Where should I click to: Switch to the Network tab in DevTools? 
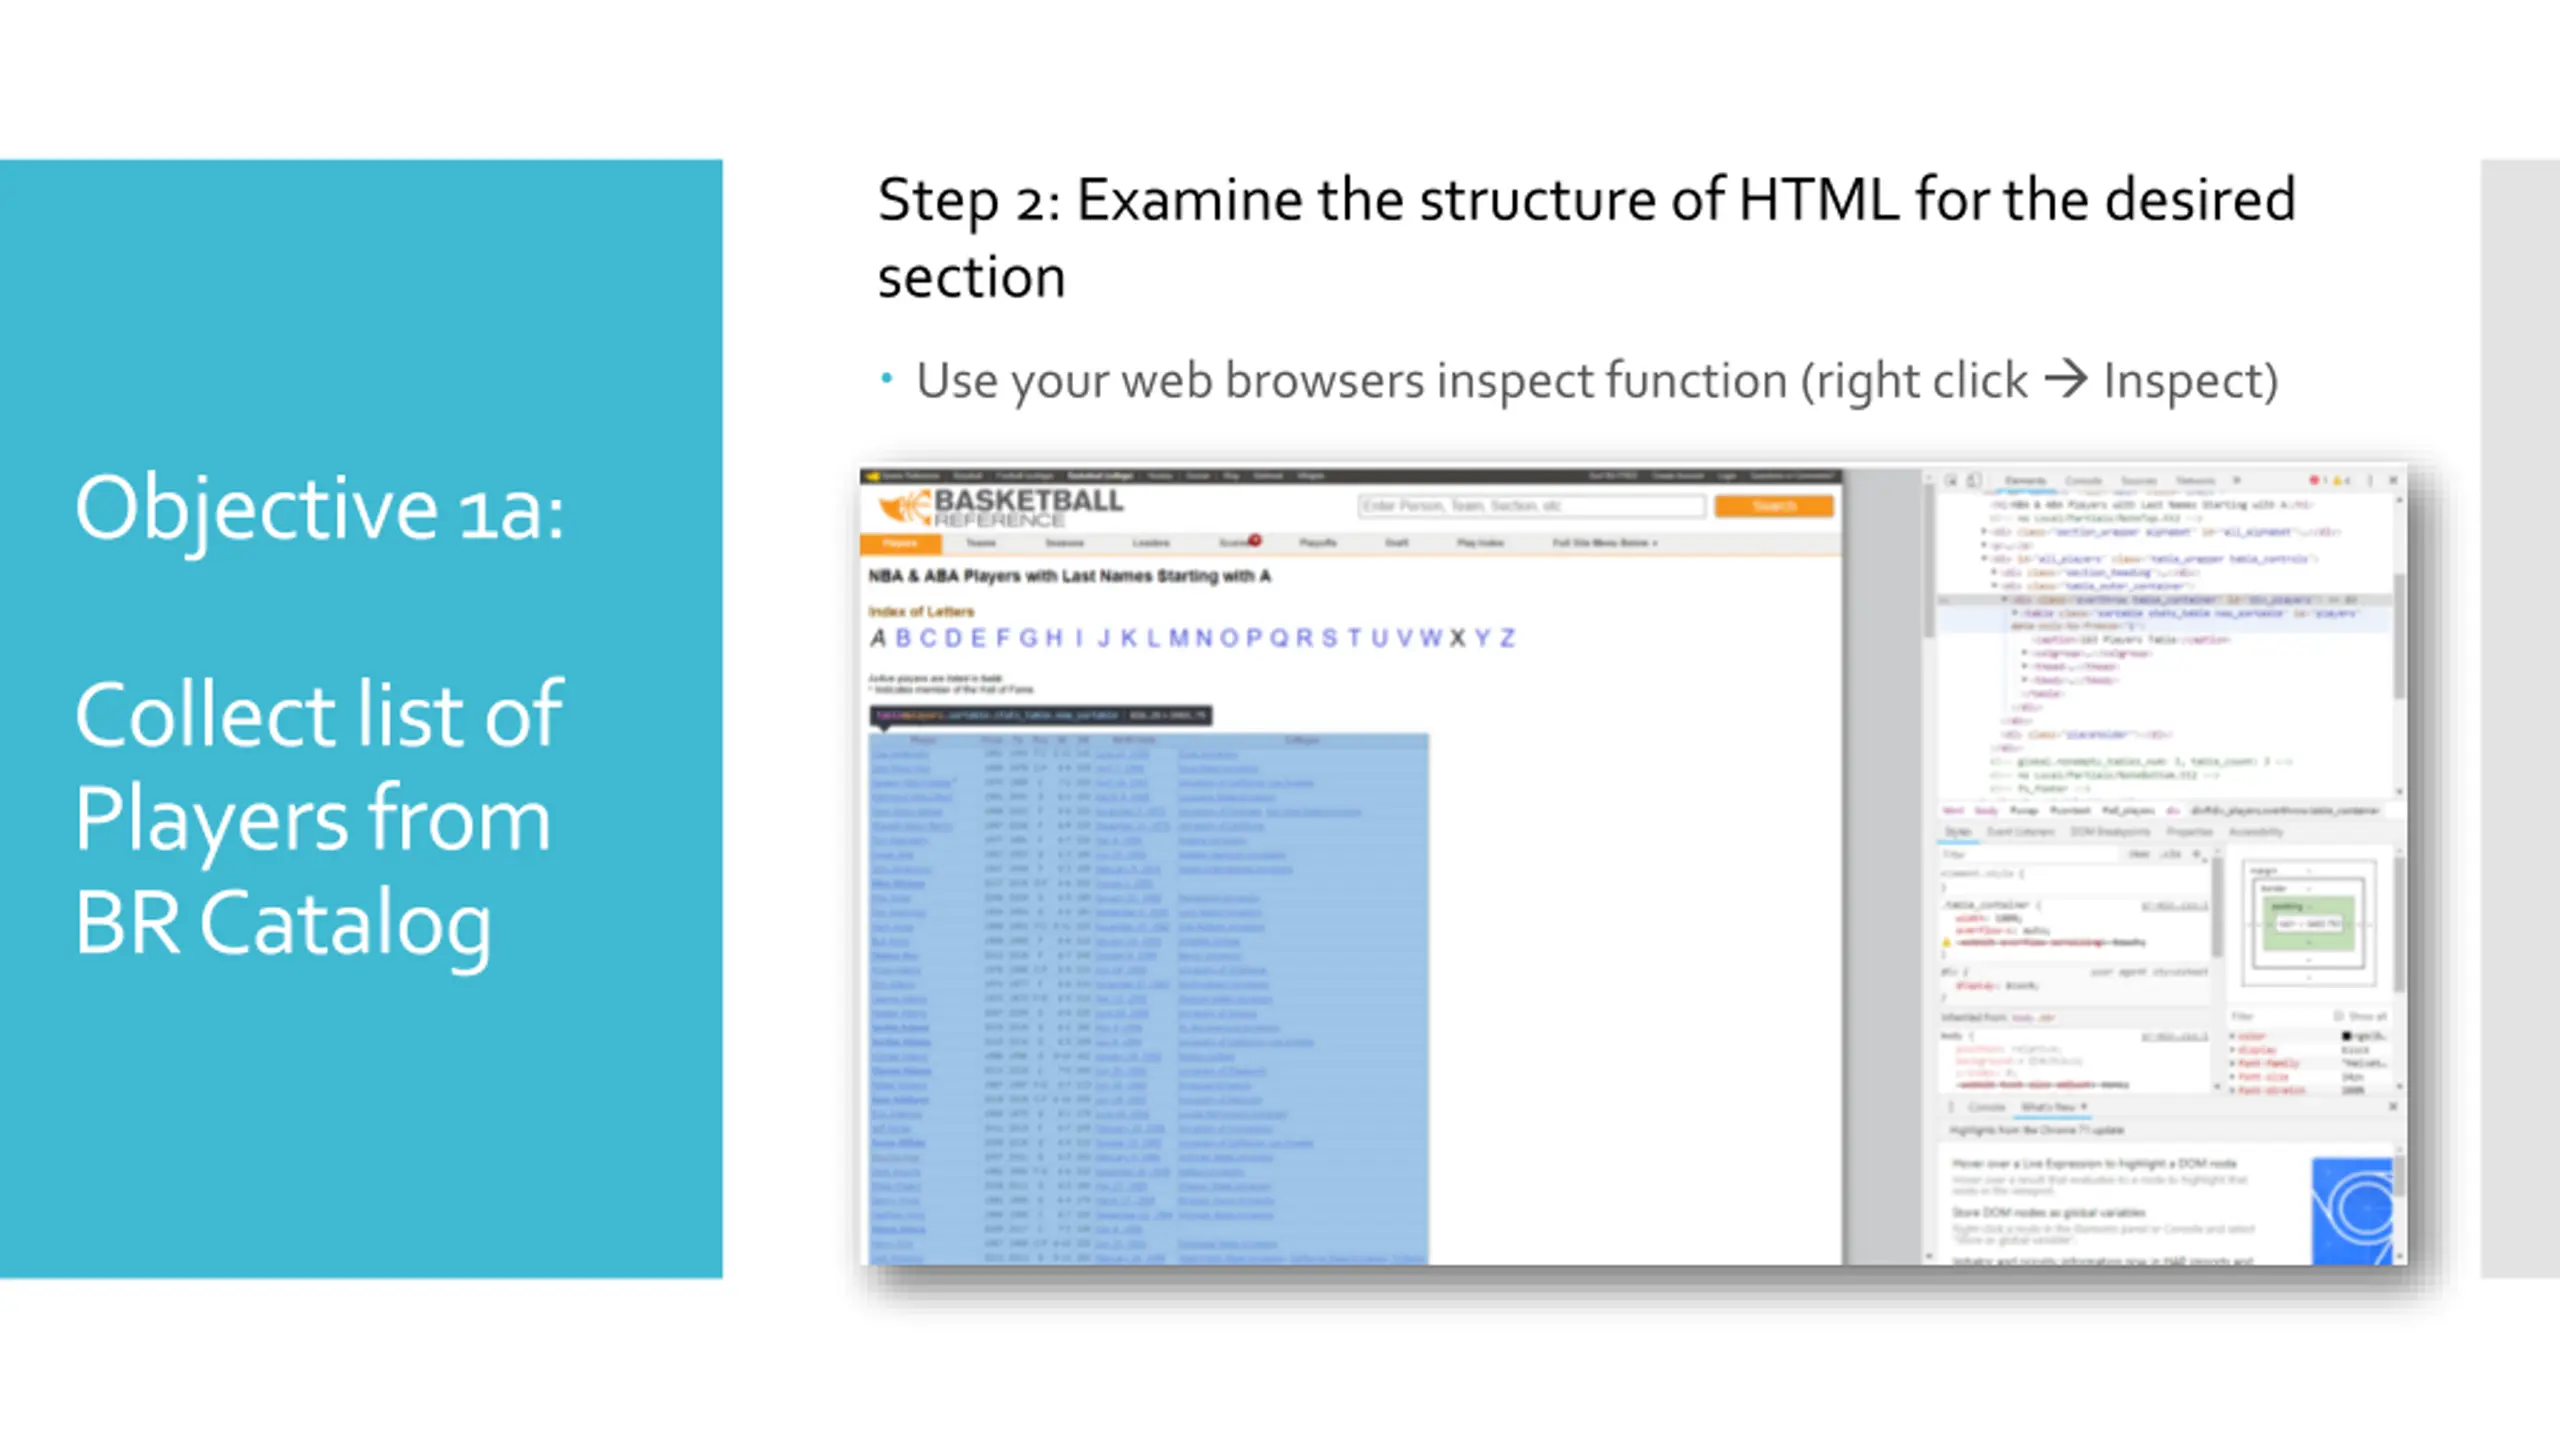click(x=2195, y=481)
